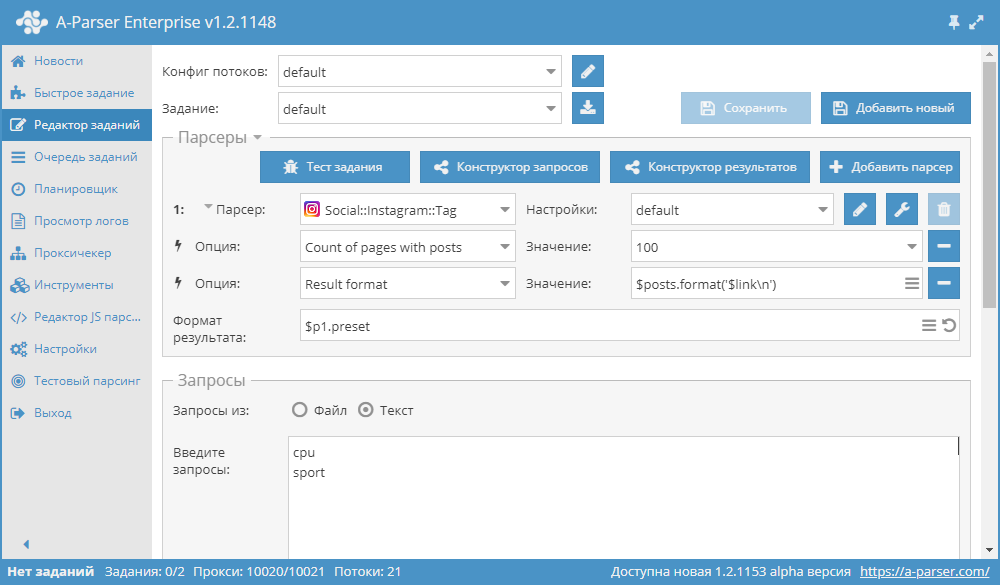Click vertical scrollbar thumb
Viewport: 1000px width, 585px height.
(989, 185)
